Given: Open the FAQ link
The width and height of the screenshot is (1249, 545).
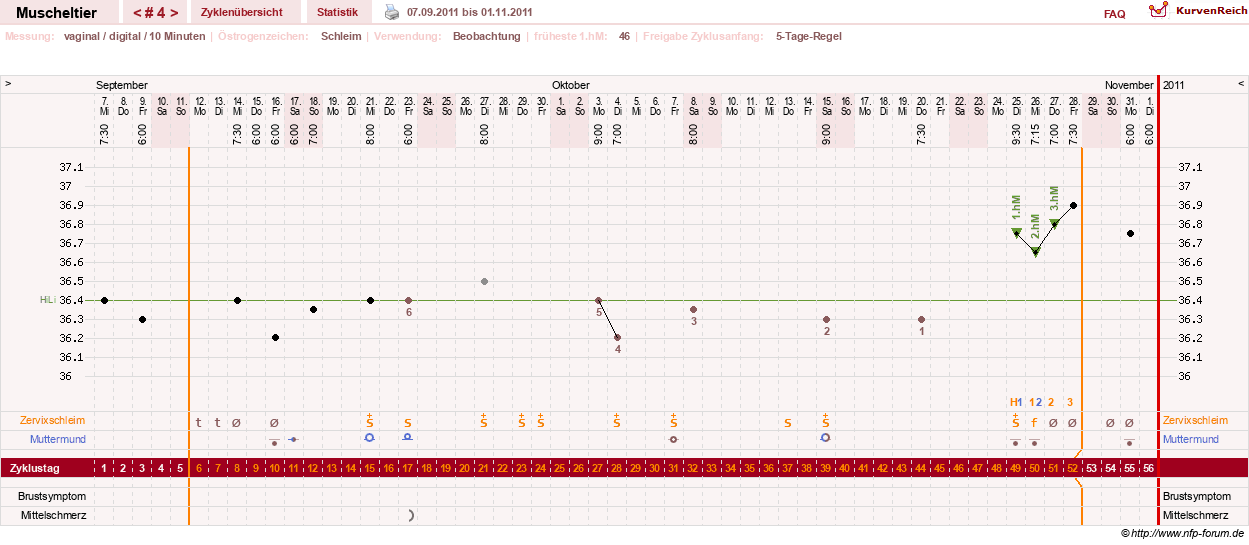Looking at the screenshot, I should pyautogui.click(x=1114, y=14).
